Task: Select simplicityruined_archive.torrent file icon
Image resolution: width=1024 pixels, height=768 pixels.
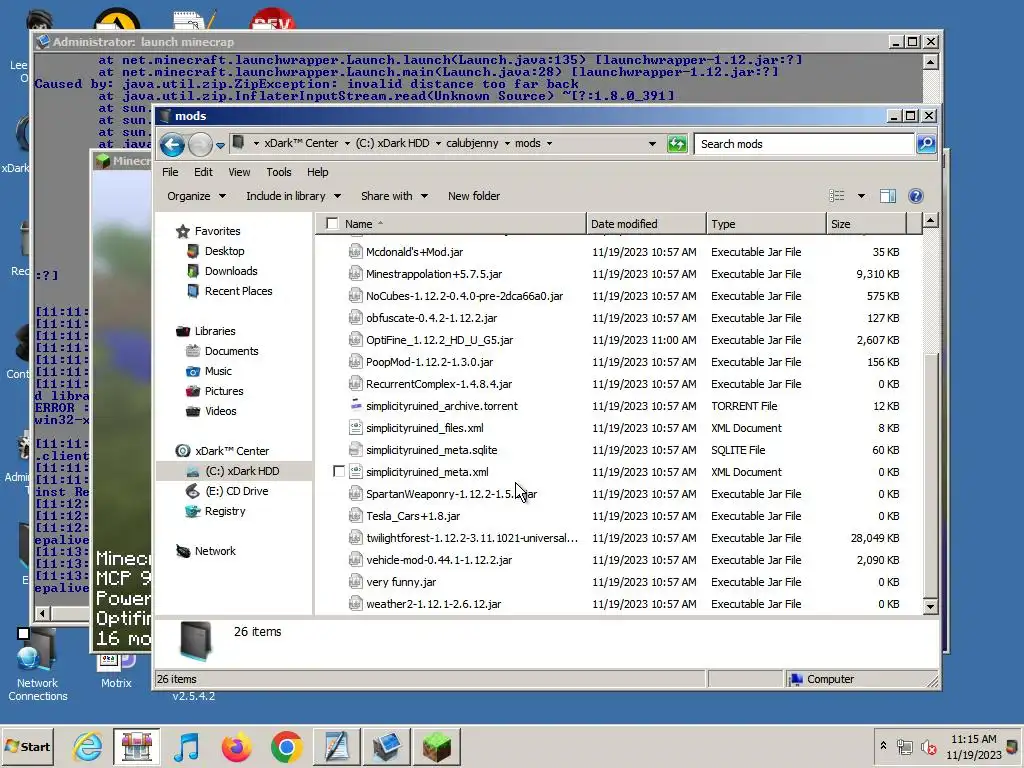Action: pyautogui.click(x=355, y=406)
